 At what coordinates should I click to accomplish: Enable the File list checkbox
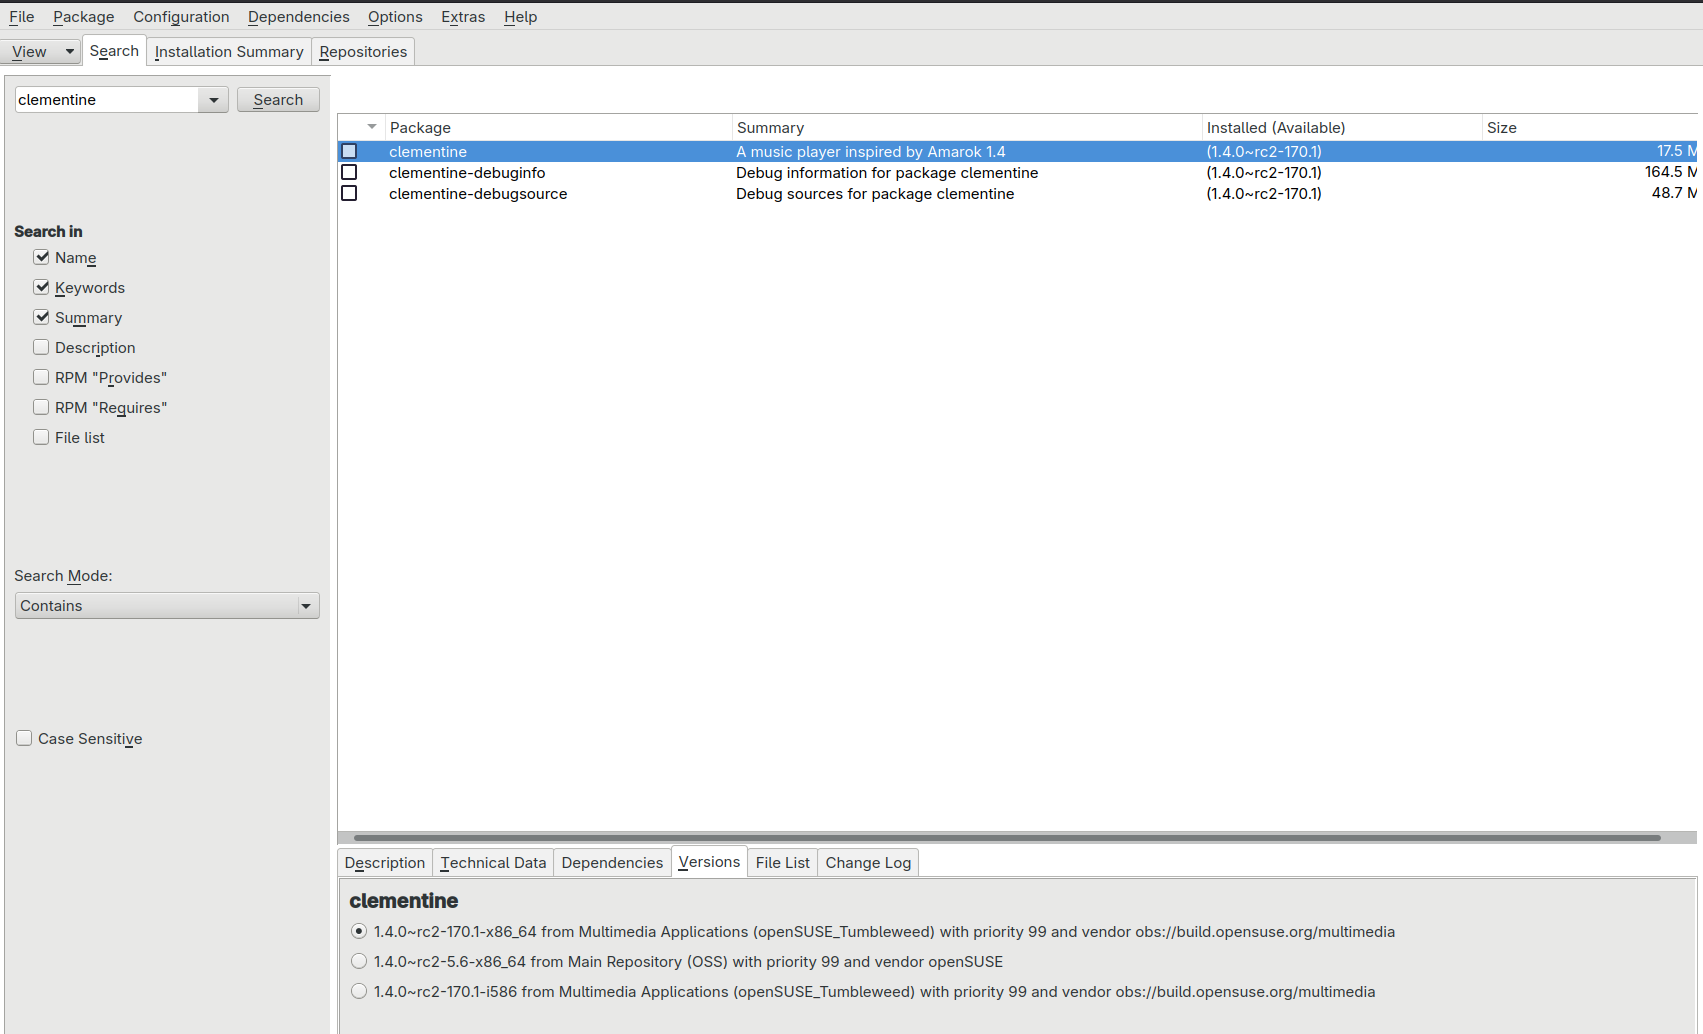click(x=41, y=437)
